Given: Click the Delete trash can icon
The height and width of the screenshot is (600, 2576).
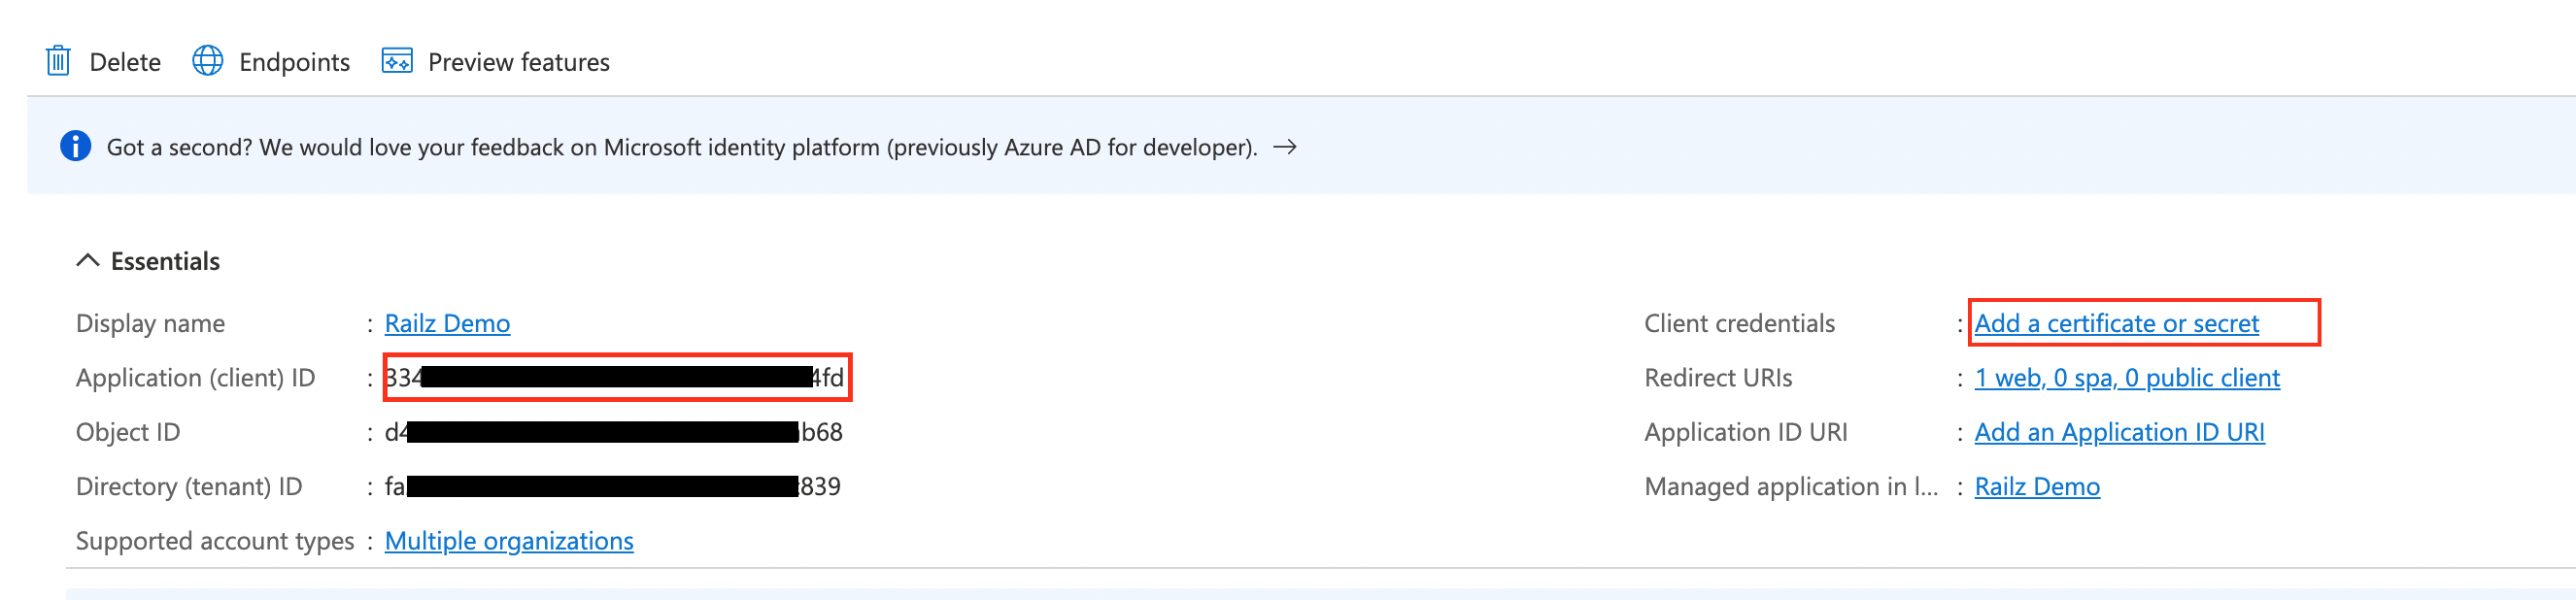Looking at the screenshot, I should (58, 62).
